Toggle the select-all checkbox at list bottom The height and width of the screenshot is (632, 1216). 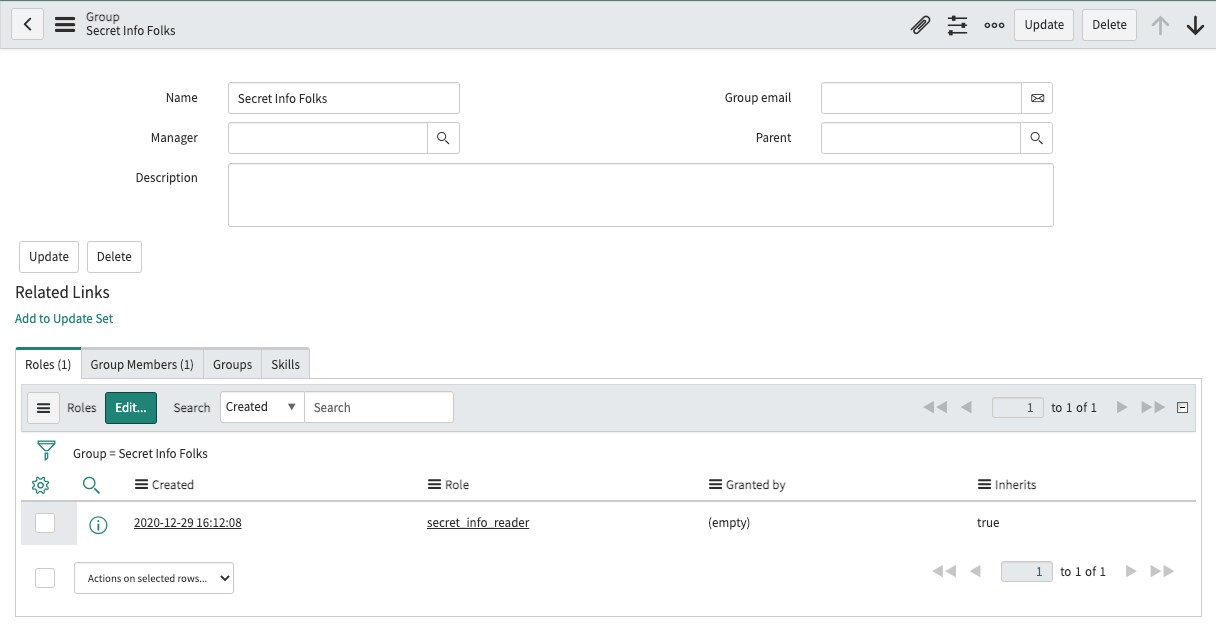click(x=45, y=577)
